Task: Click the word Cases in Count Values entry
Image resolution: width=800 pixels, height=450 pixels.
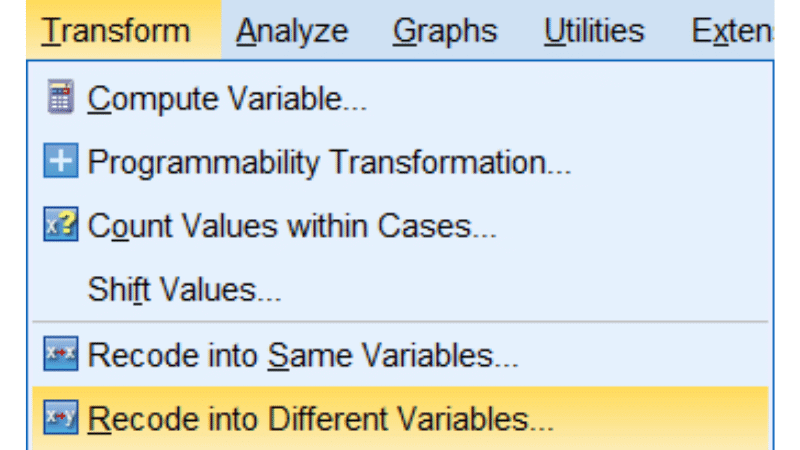Action: point(437,226)
